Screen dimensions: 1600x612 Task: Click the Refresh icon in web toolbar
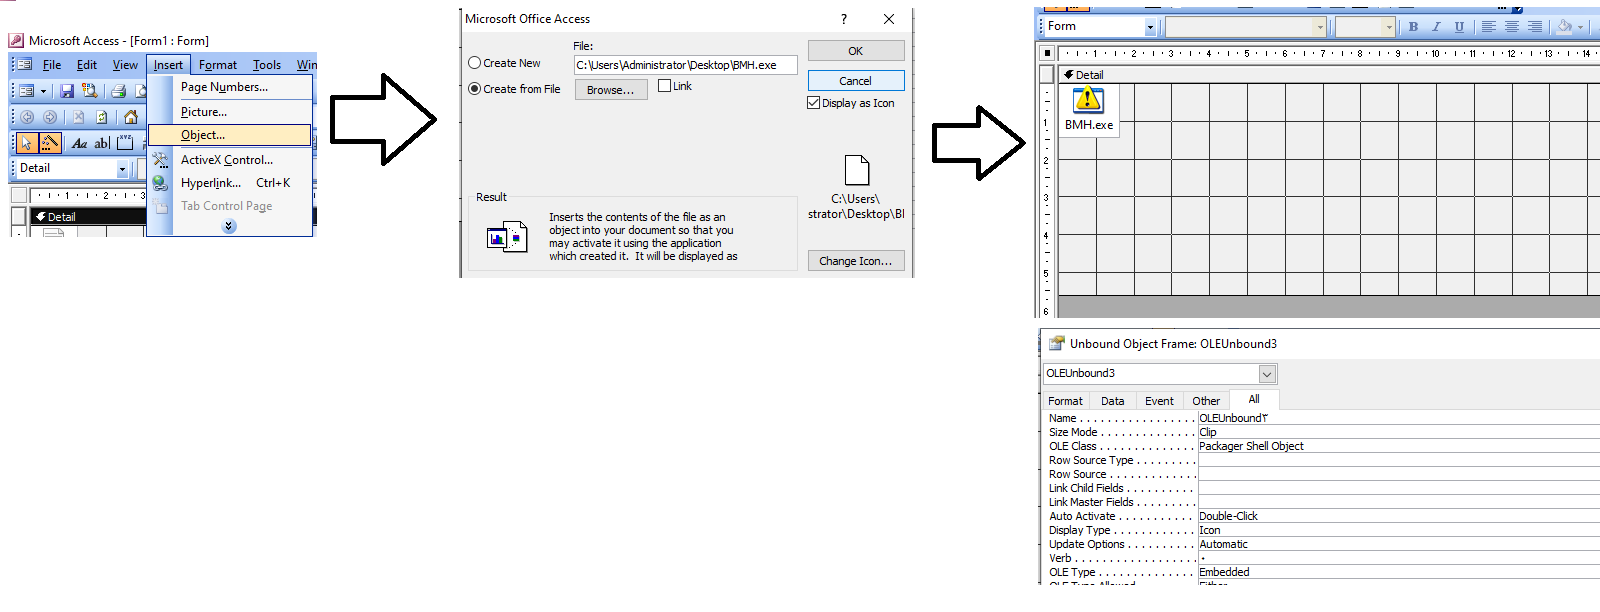[101, 117]
